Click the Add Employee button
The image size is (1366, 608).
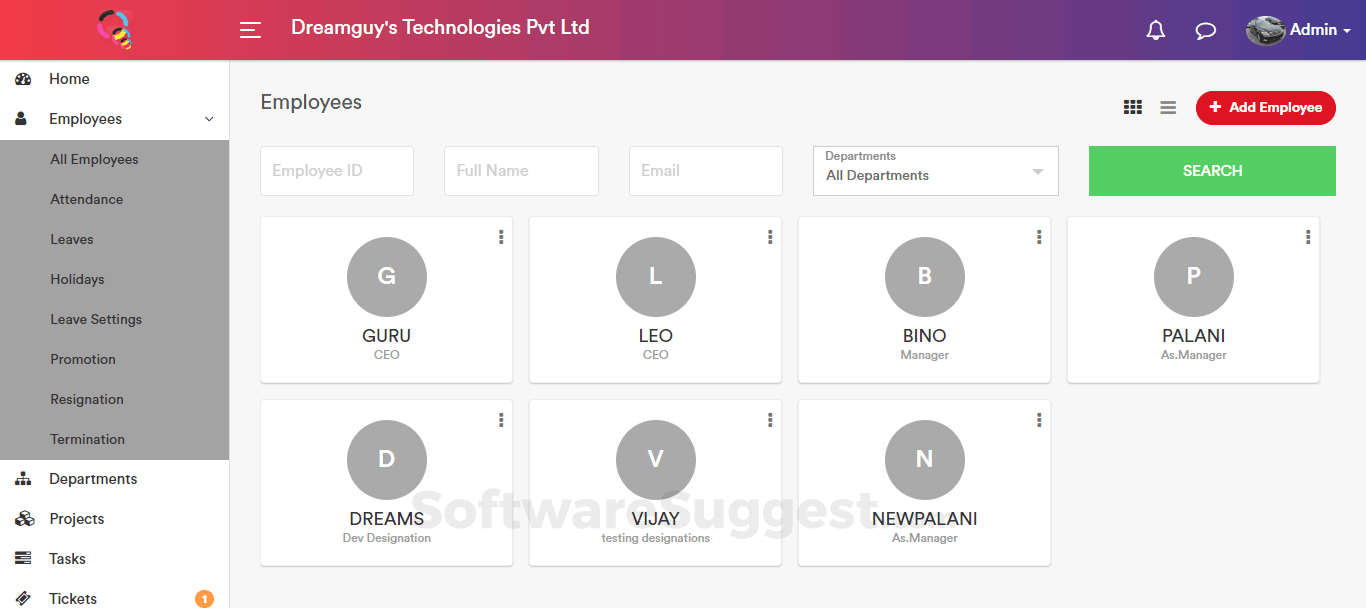(x=1265, y=107)
